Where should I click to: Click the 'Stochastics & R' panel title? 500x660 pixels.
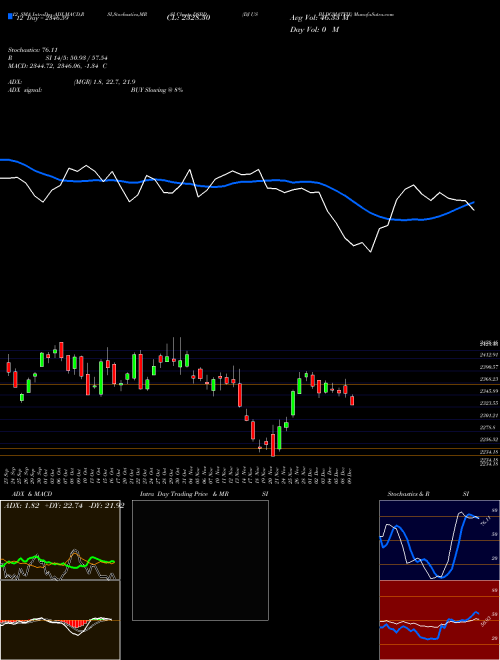click(408, 494)
